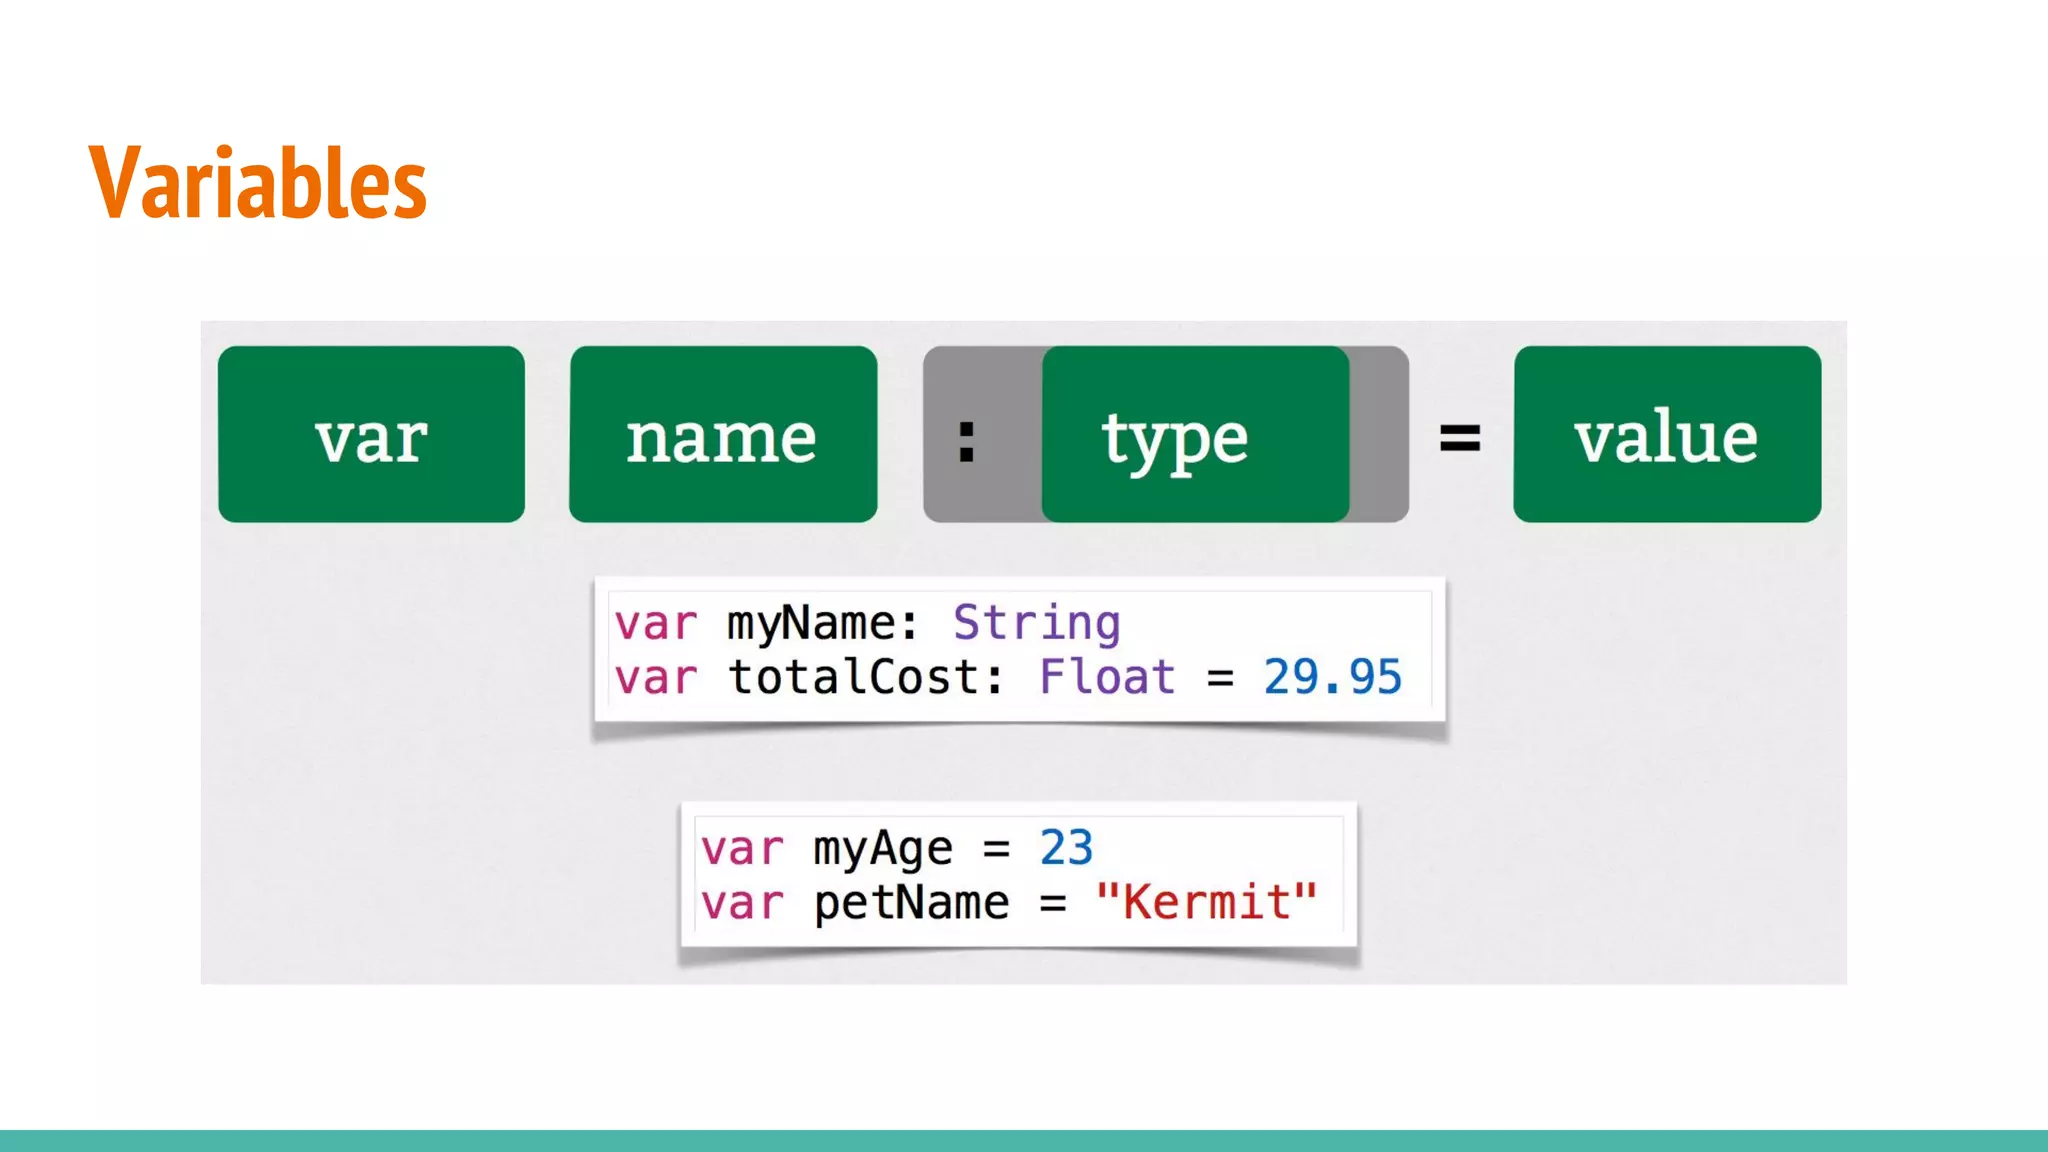
Task: Click the 'var' keyword before myAge
Action: (x=742, y=850)
